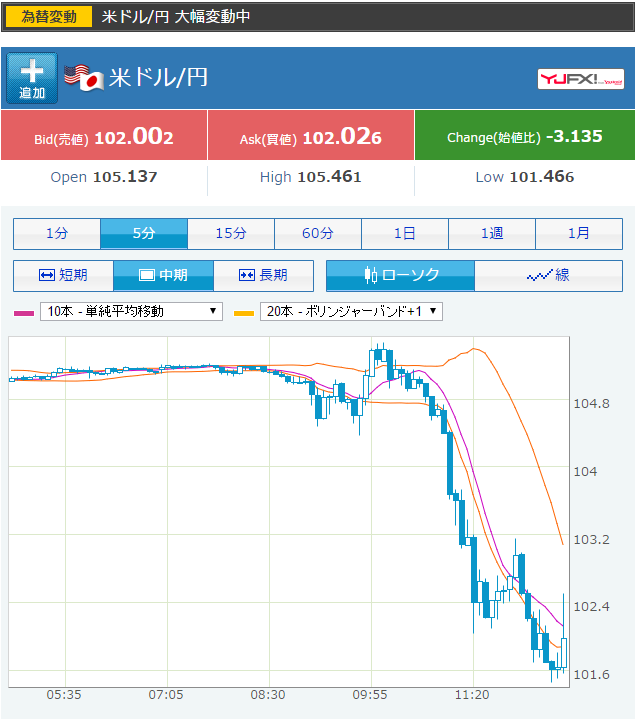Select the 中期 mid-term range button
This screenshot has width=636, height=721.
coord(163,275)
